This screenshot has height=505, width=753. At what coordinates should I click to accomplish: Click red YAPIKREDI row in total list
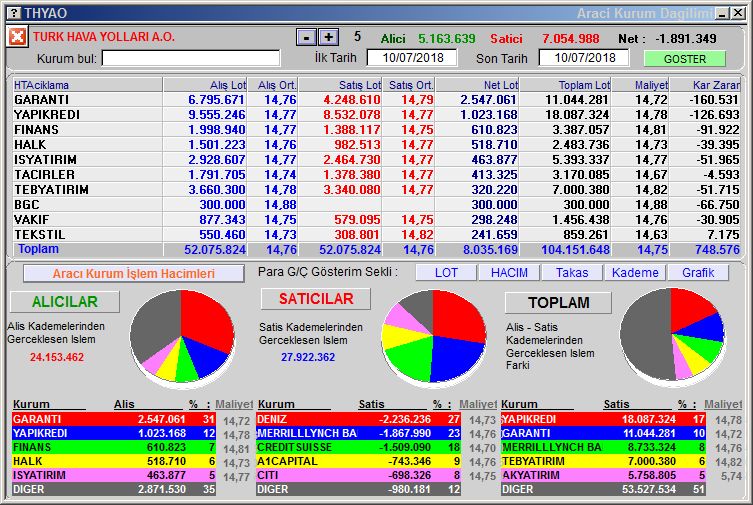click(603, 419)
